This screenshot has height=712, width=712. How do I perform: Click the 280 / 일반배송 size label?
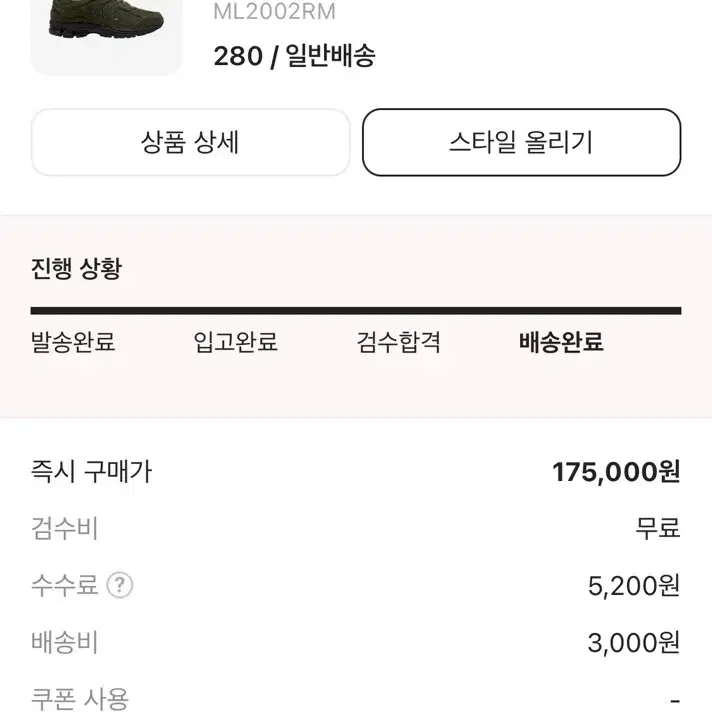click(294, 56)
